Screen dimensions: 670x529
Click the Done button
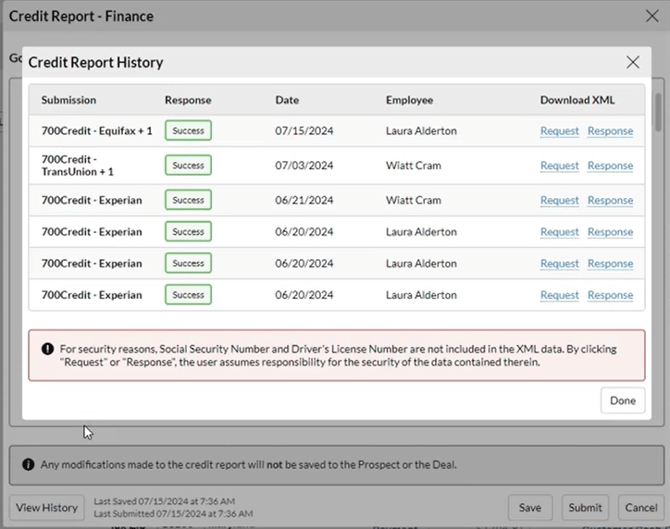(622, 400)
